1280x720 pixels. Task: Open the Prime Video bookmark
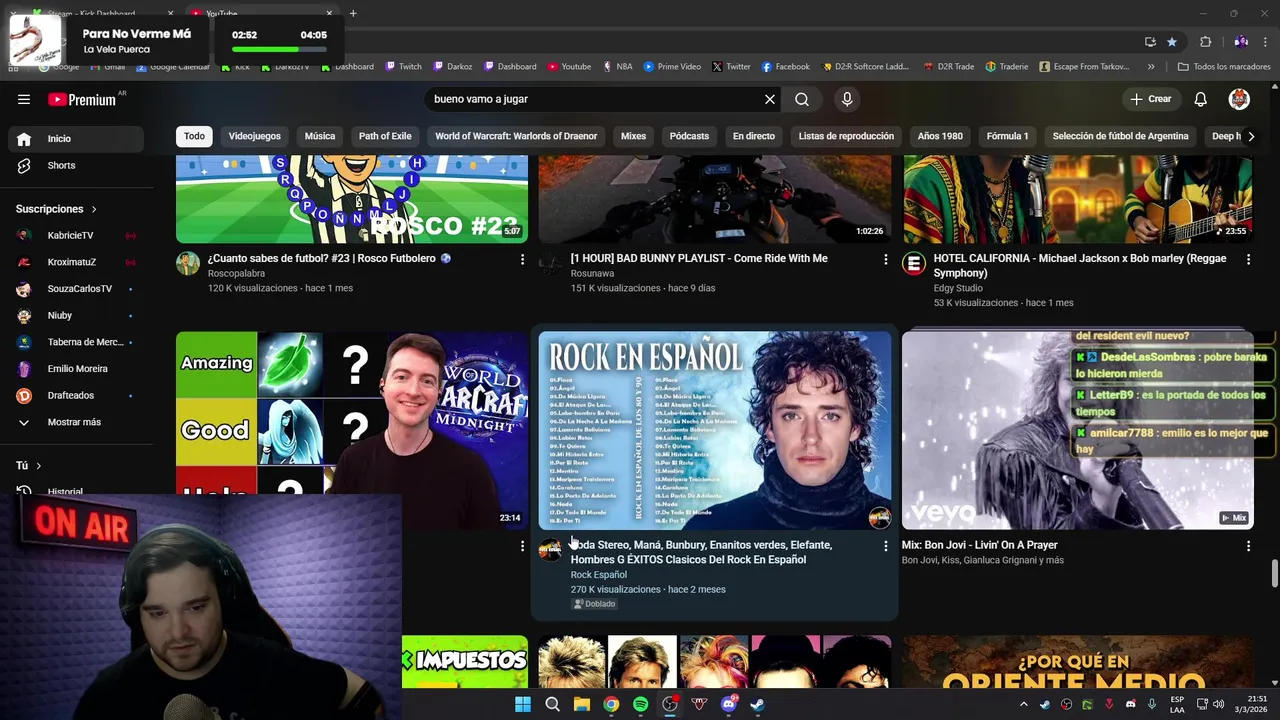tap(672, 67)
